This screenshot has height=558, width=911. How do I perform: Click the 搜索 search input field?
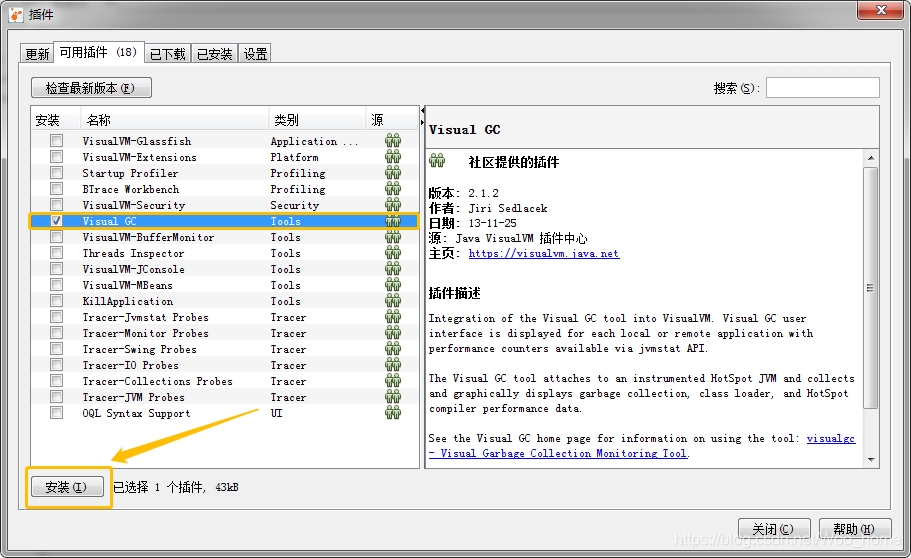point(823,88)
